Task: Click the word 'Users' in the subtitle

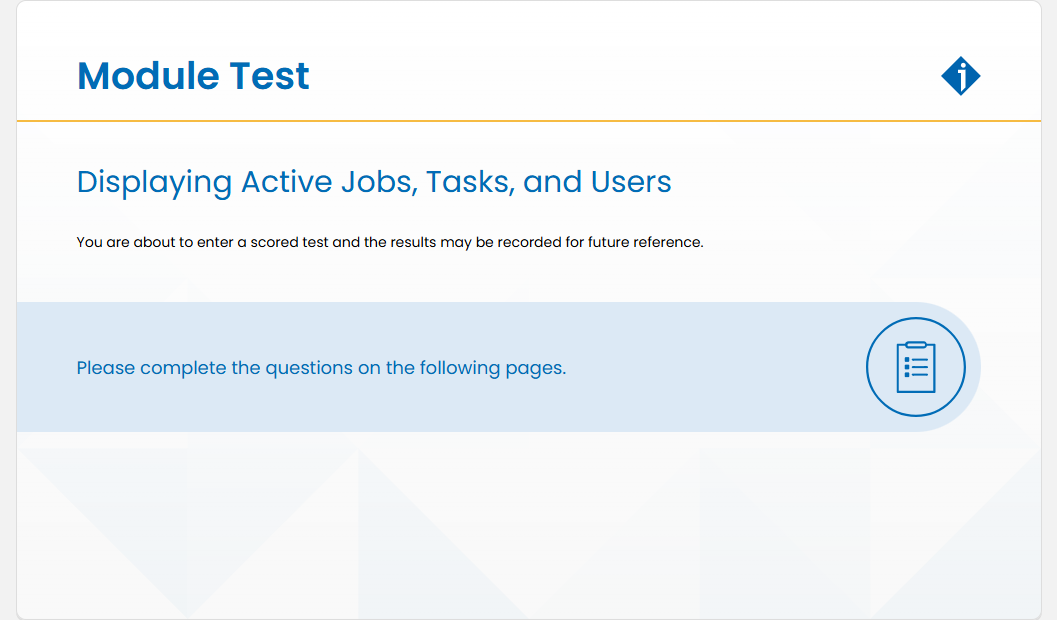Action: [x=631, y=182]
